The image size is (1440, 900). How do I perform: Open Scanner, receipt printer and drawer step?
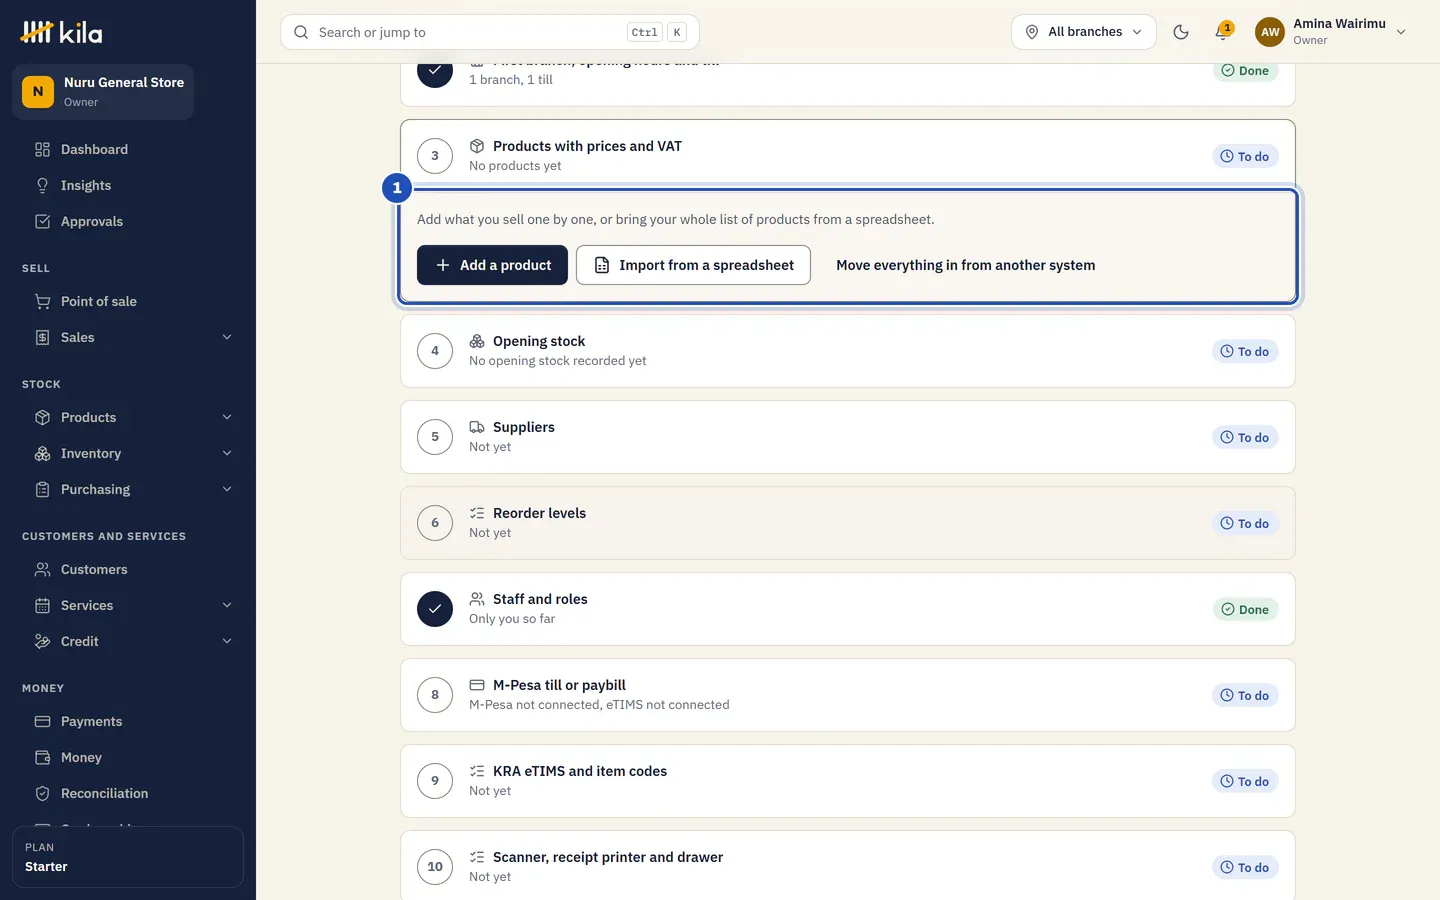(848, 866)
